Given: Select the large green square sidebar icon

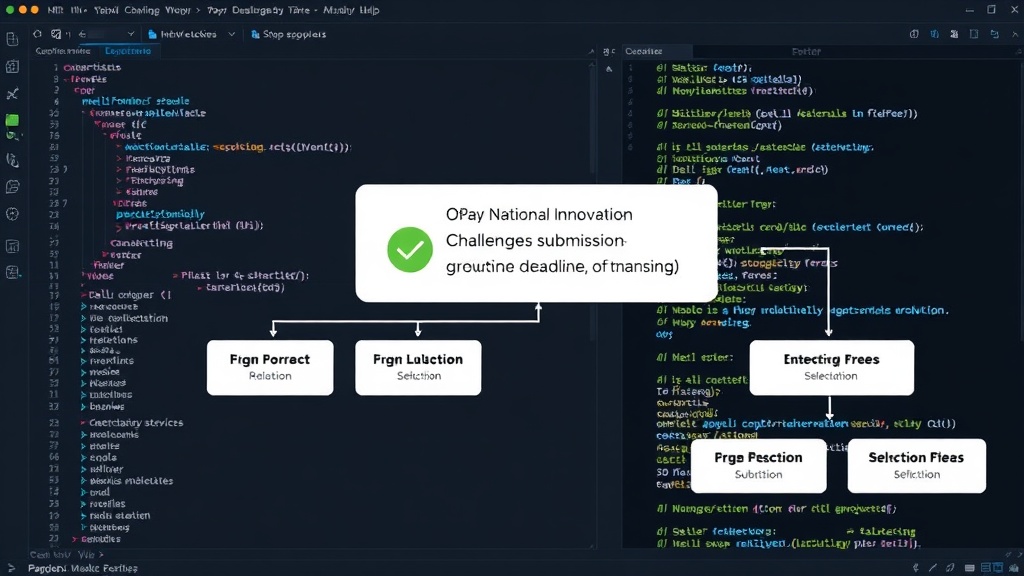Looking at the screenshot, I should point(12,120).
